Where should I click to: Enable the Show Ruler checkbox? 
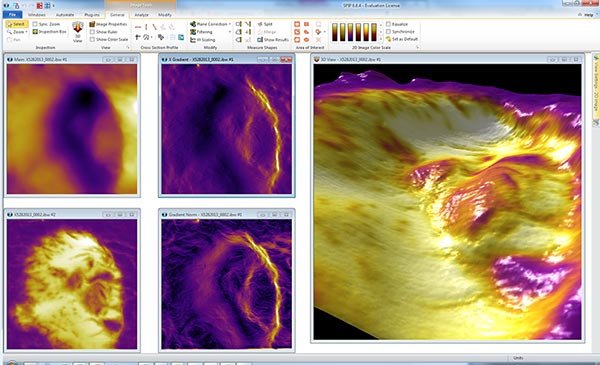click(92, 32)
